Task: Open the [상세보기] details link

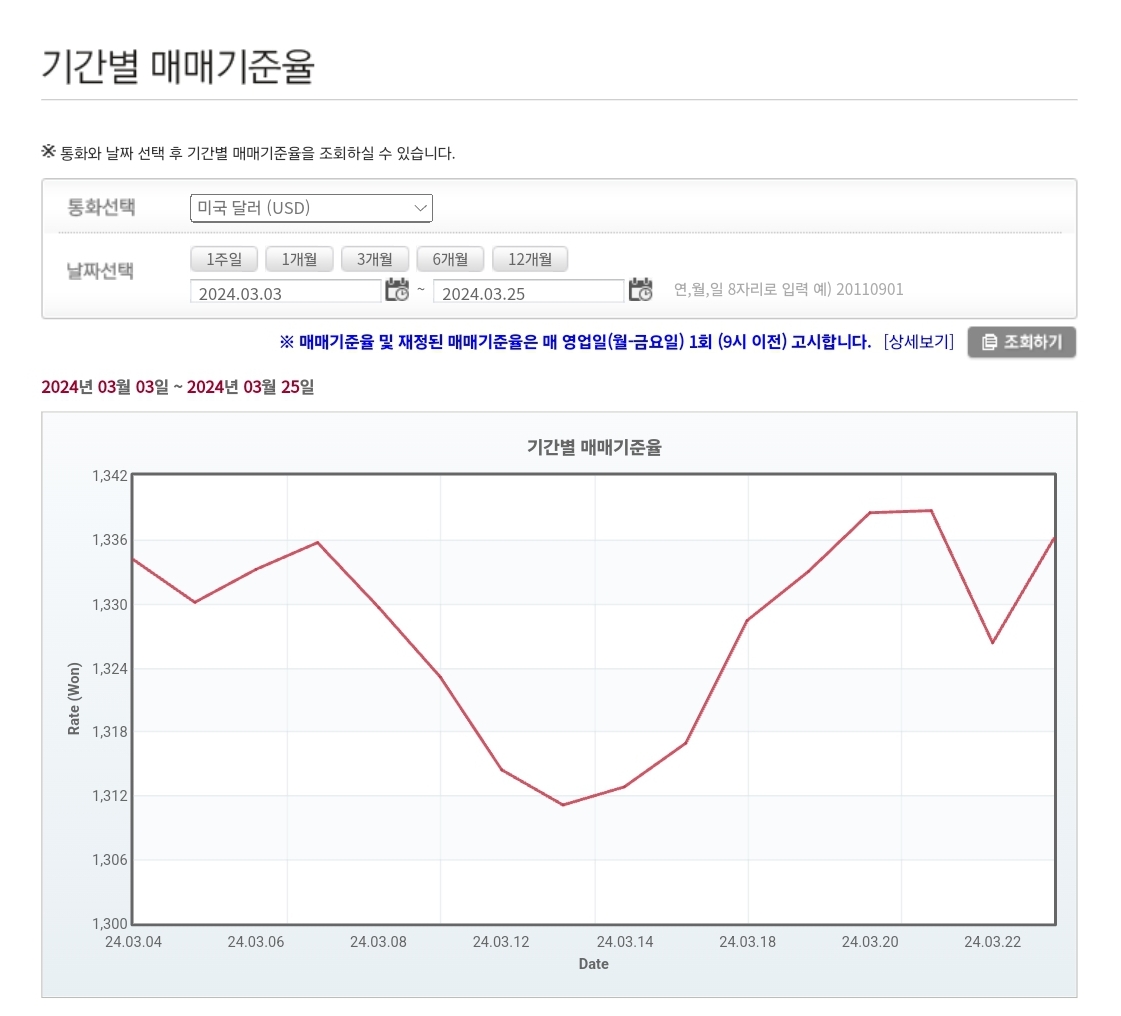Action: click(x=919, y=342)
